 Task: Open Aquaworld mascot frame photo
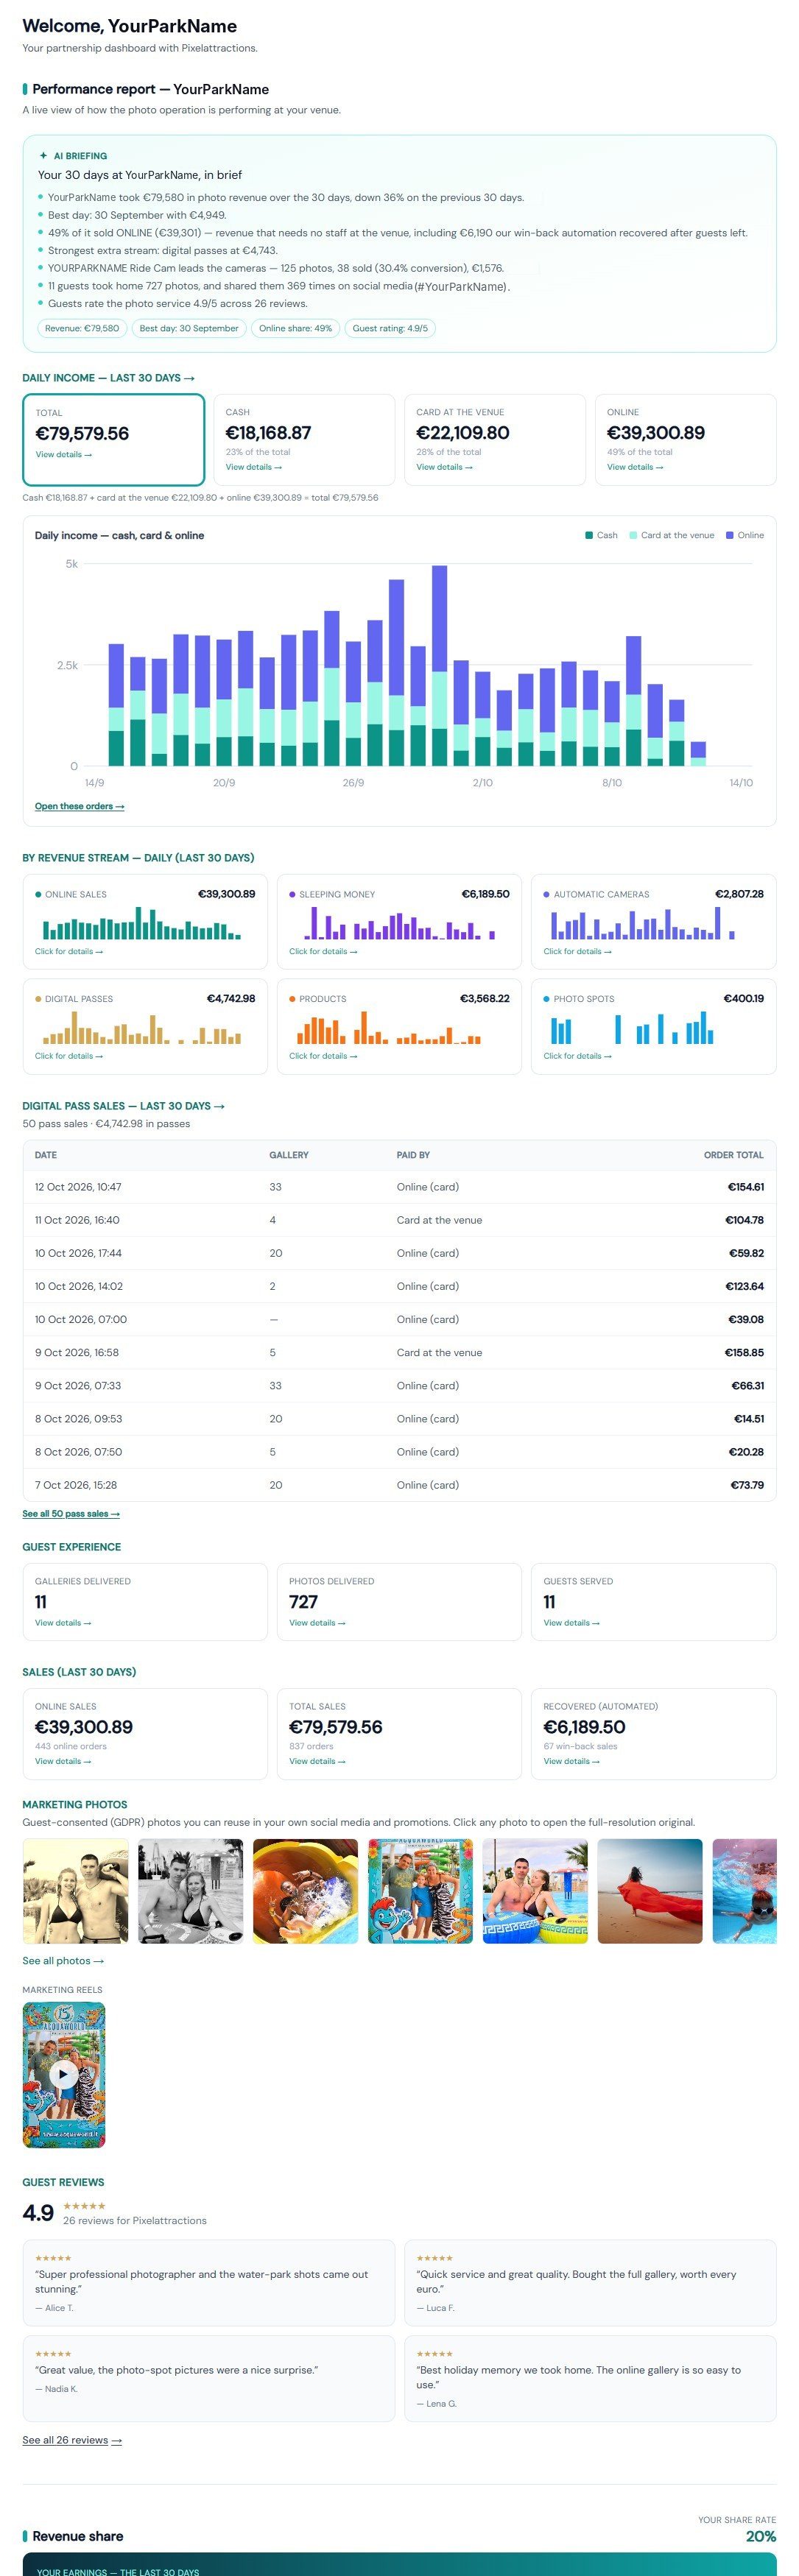420,1891
